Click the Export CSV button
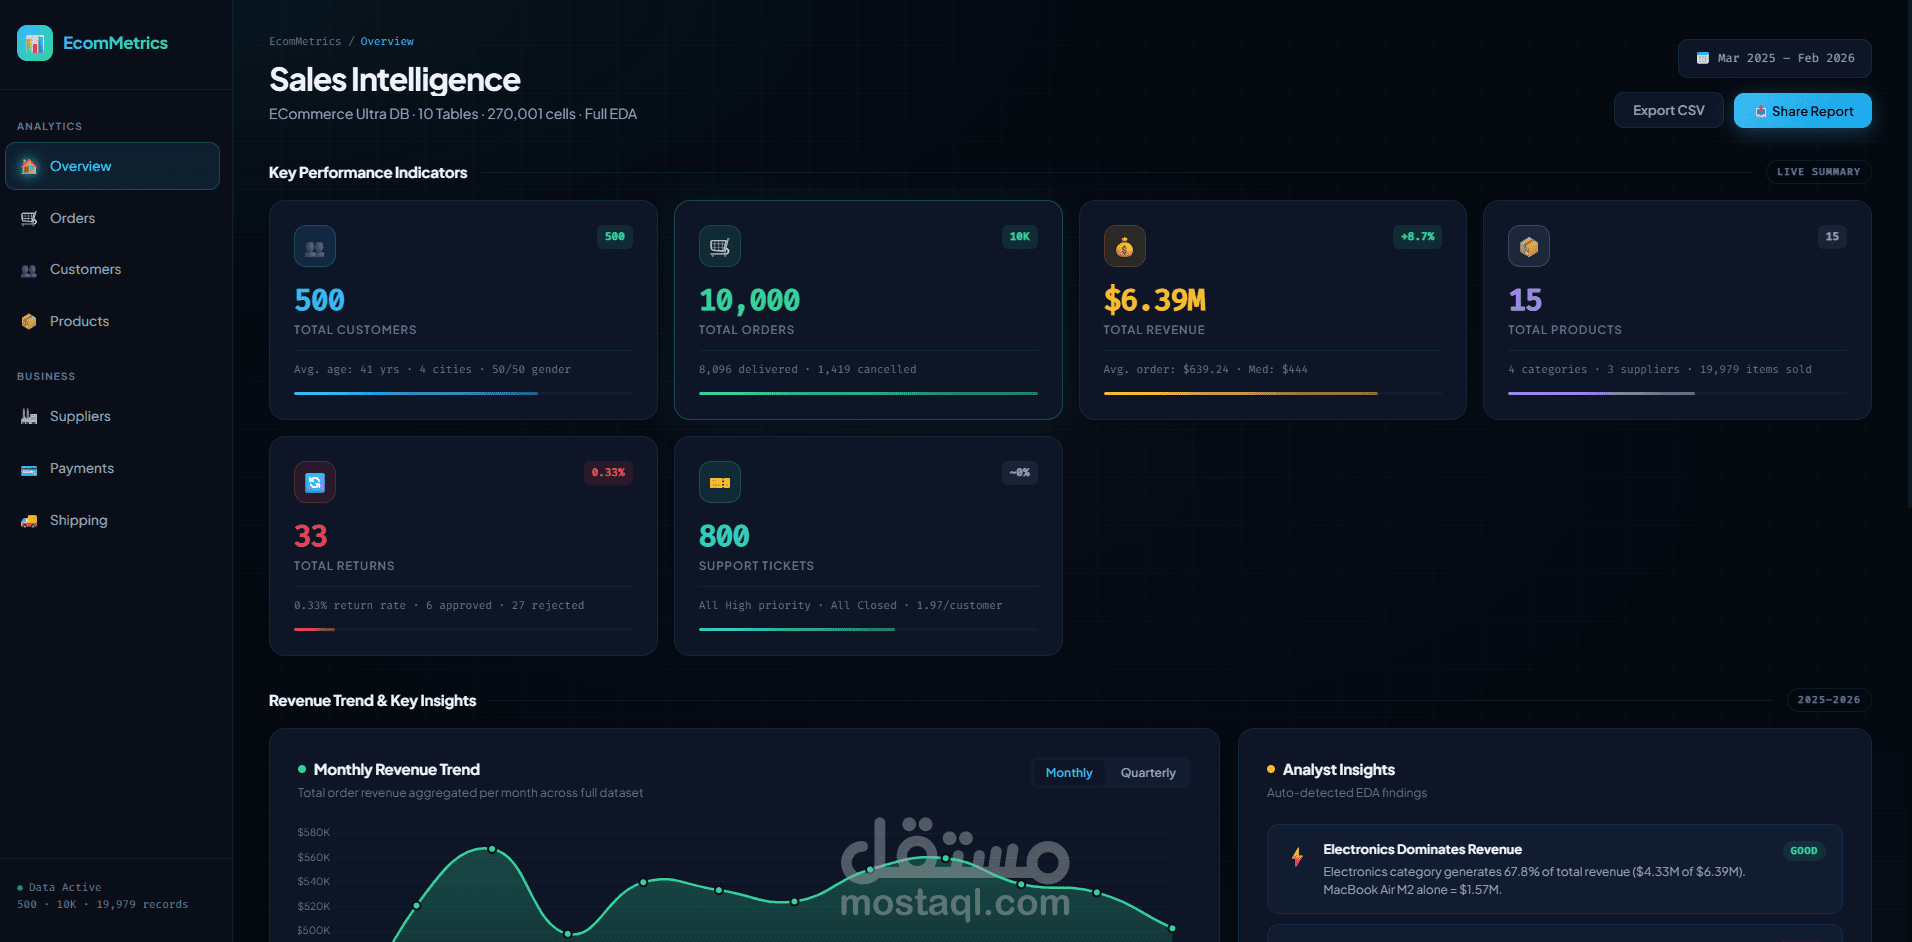The image size is (1912, 942). click(1669, 110)
